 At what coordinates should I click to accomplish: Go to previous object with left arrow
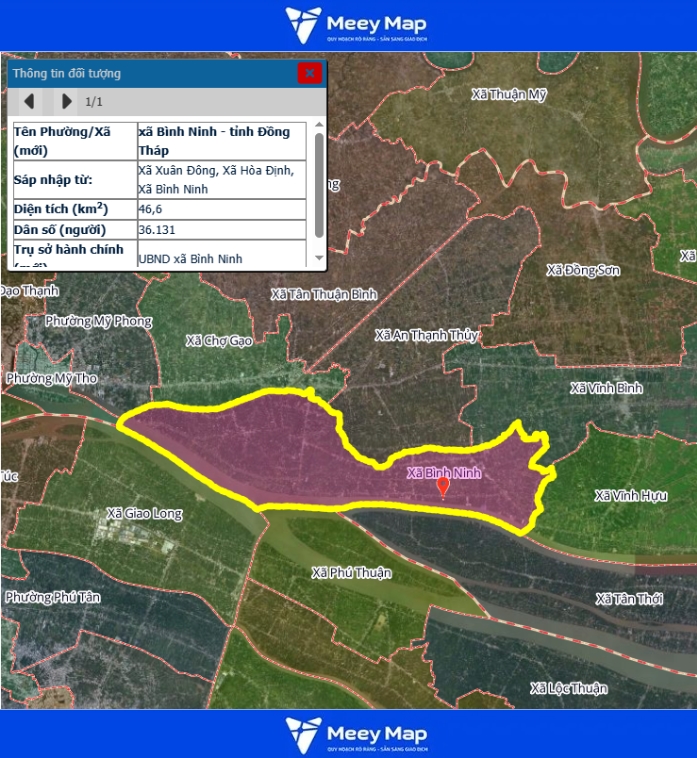[29, 101]
